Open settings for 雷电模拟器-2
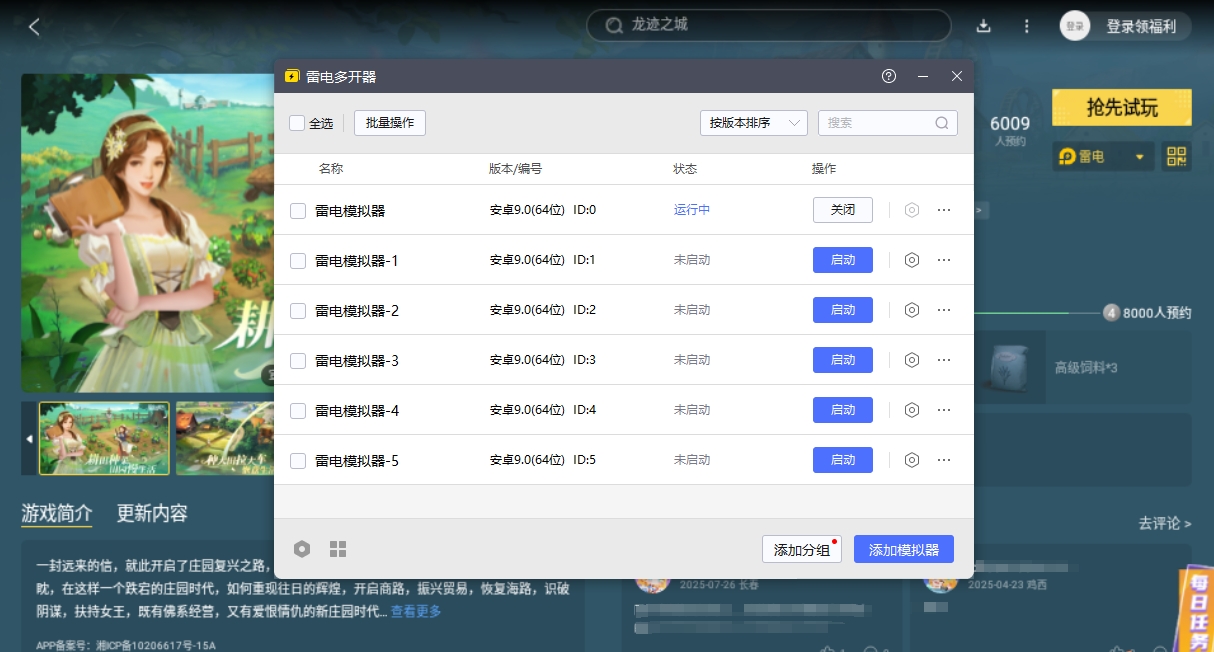Image resolution: width=1214 pixels, height=652 pixels. [x=912, y=310]
